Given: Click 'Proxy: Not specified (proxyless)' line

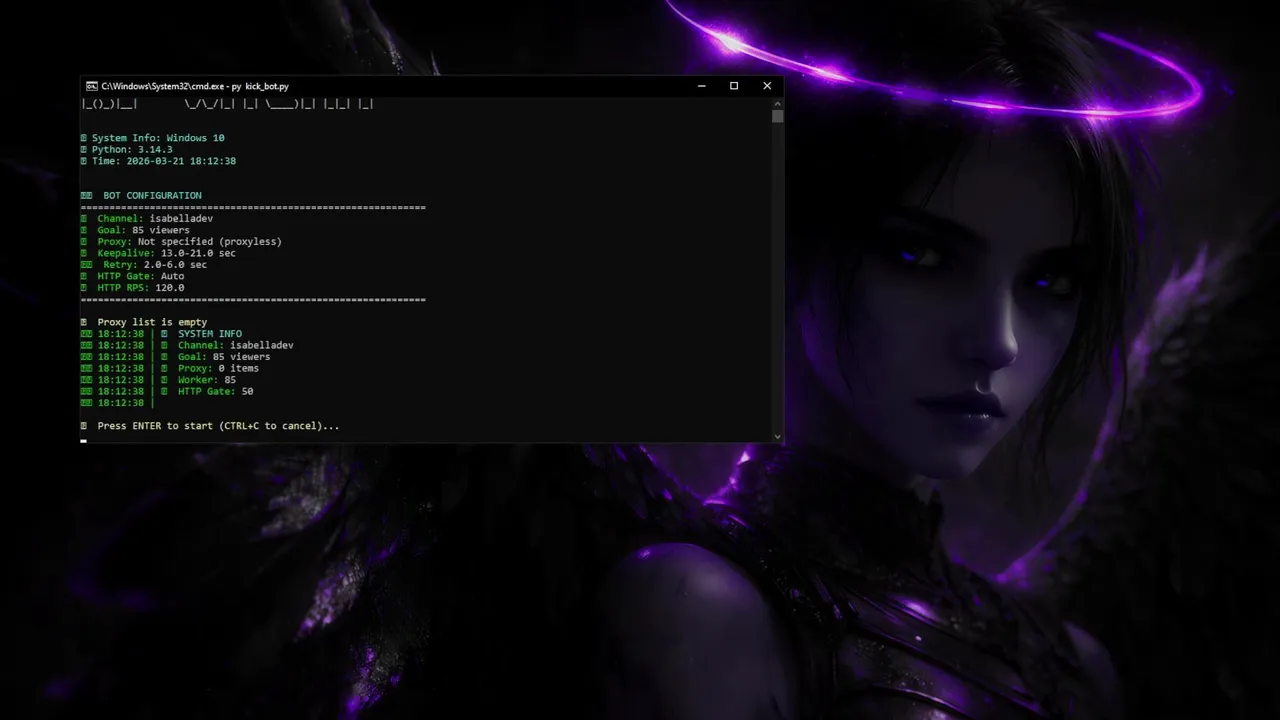Looking at the screenshot, I should pyautogui.click(x=182, y=242).
